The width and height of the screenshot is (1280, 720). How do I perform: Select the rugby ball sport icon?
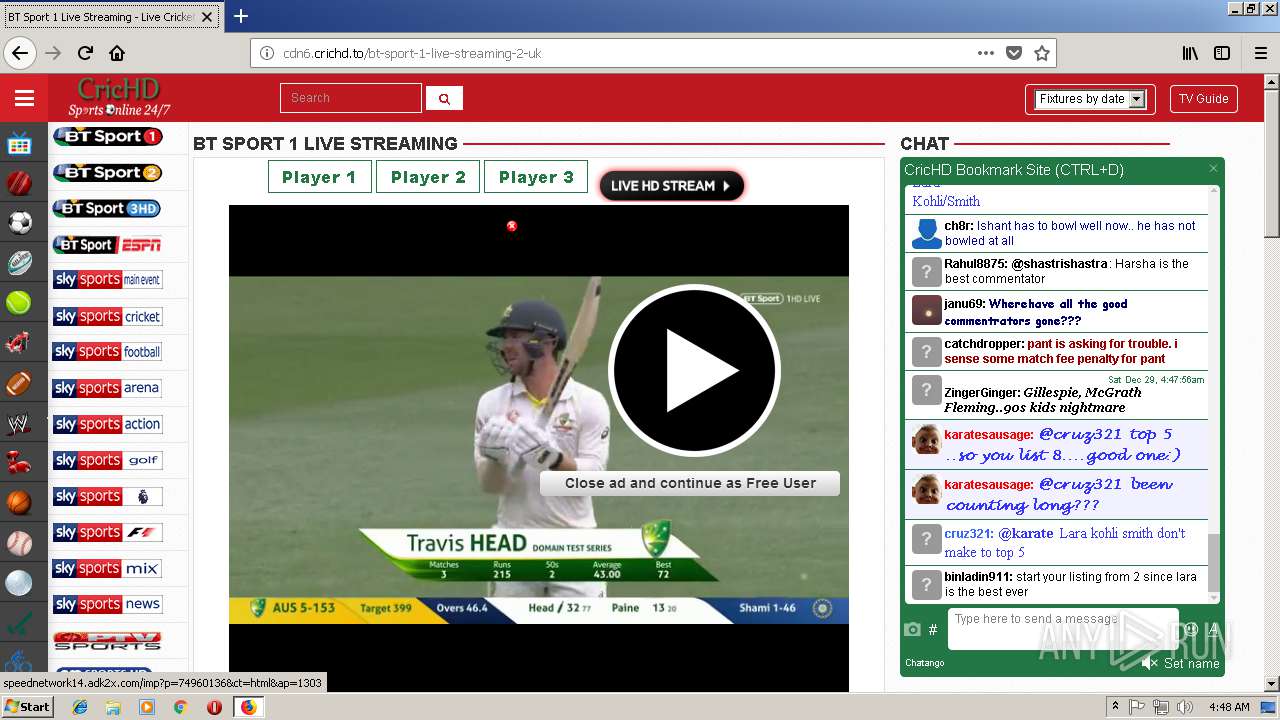[x=19, y=263]
